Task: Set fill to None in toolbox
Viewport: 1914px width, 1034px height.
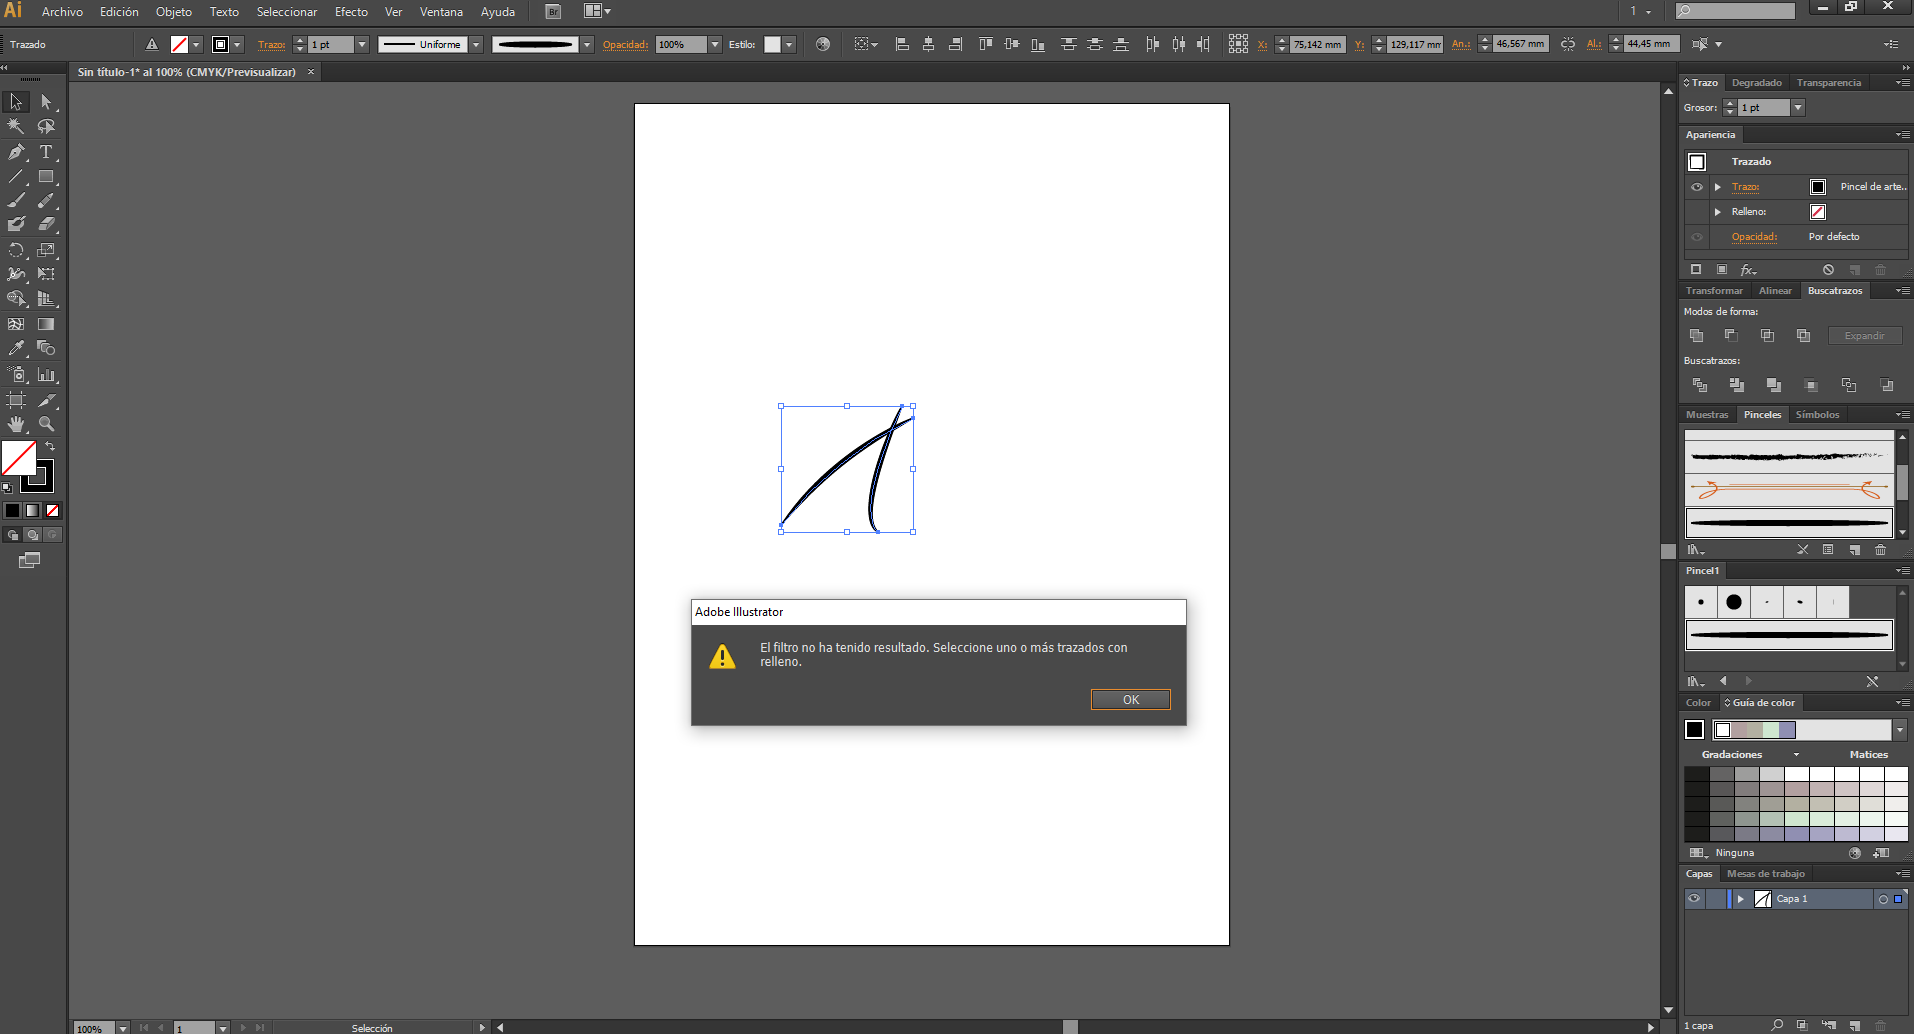Action: click(x=53, y=511)
